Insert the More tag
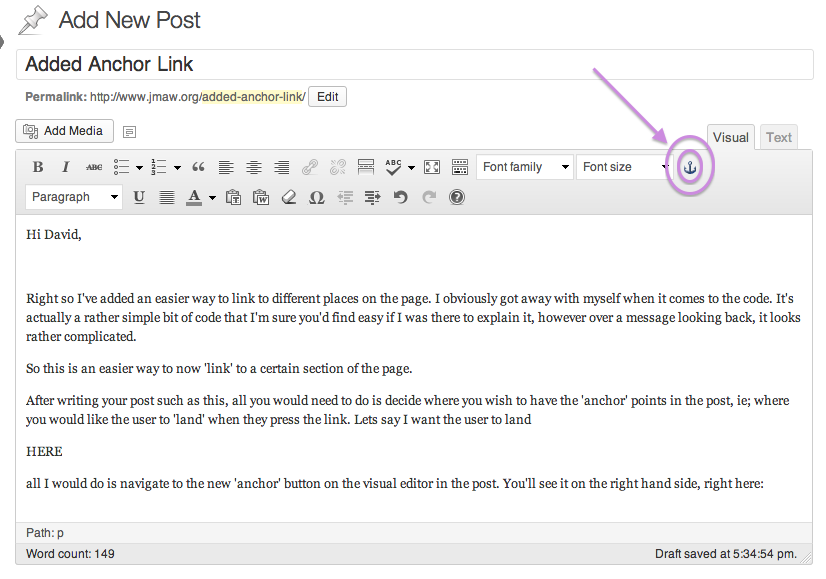 (x=366, y=168)
